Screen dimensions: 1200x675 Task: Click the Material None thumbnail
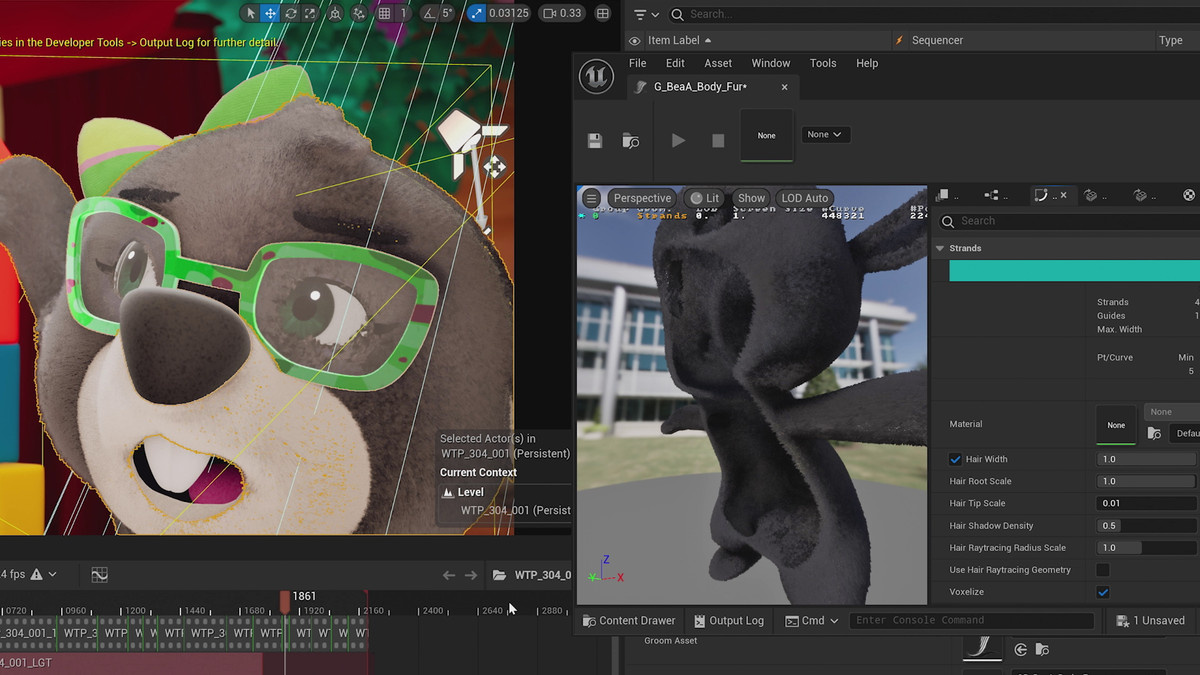[x=1116, y=425]
